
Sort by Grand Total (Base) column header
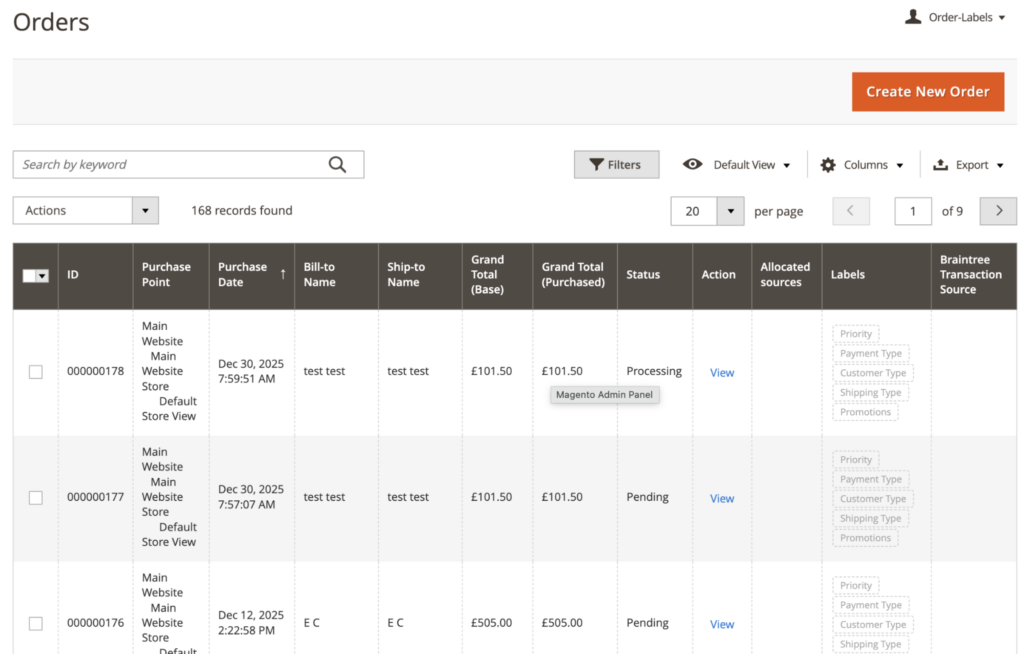point(497,275)
